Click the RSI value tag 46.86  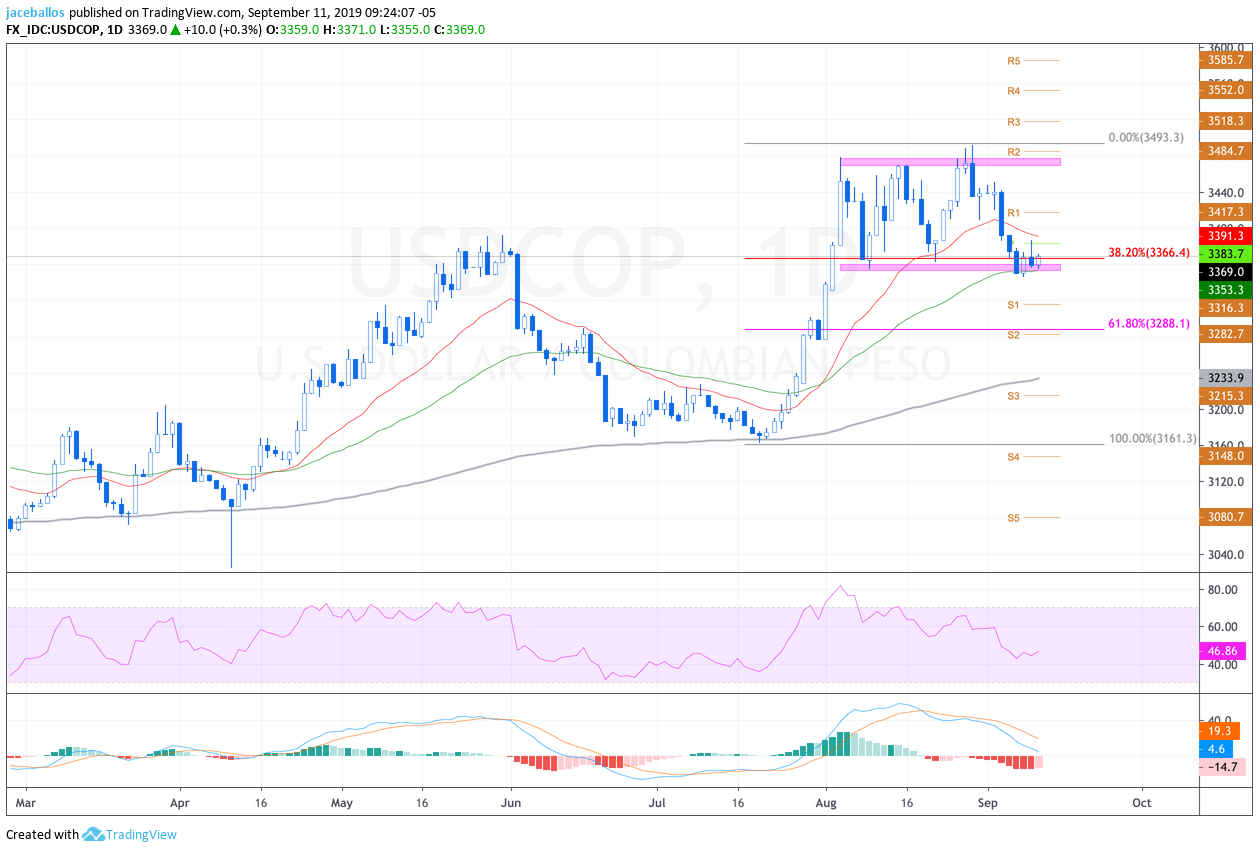(x=1225, y=650)
